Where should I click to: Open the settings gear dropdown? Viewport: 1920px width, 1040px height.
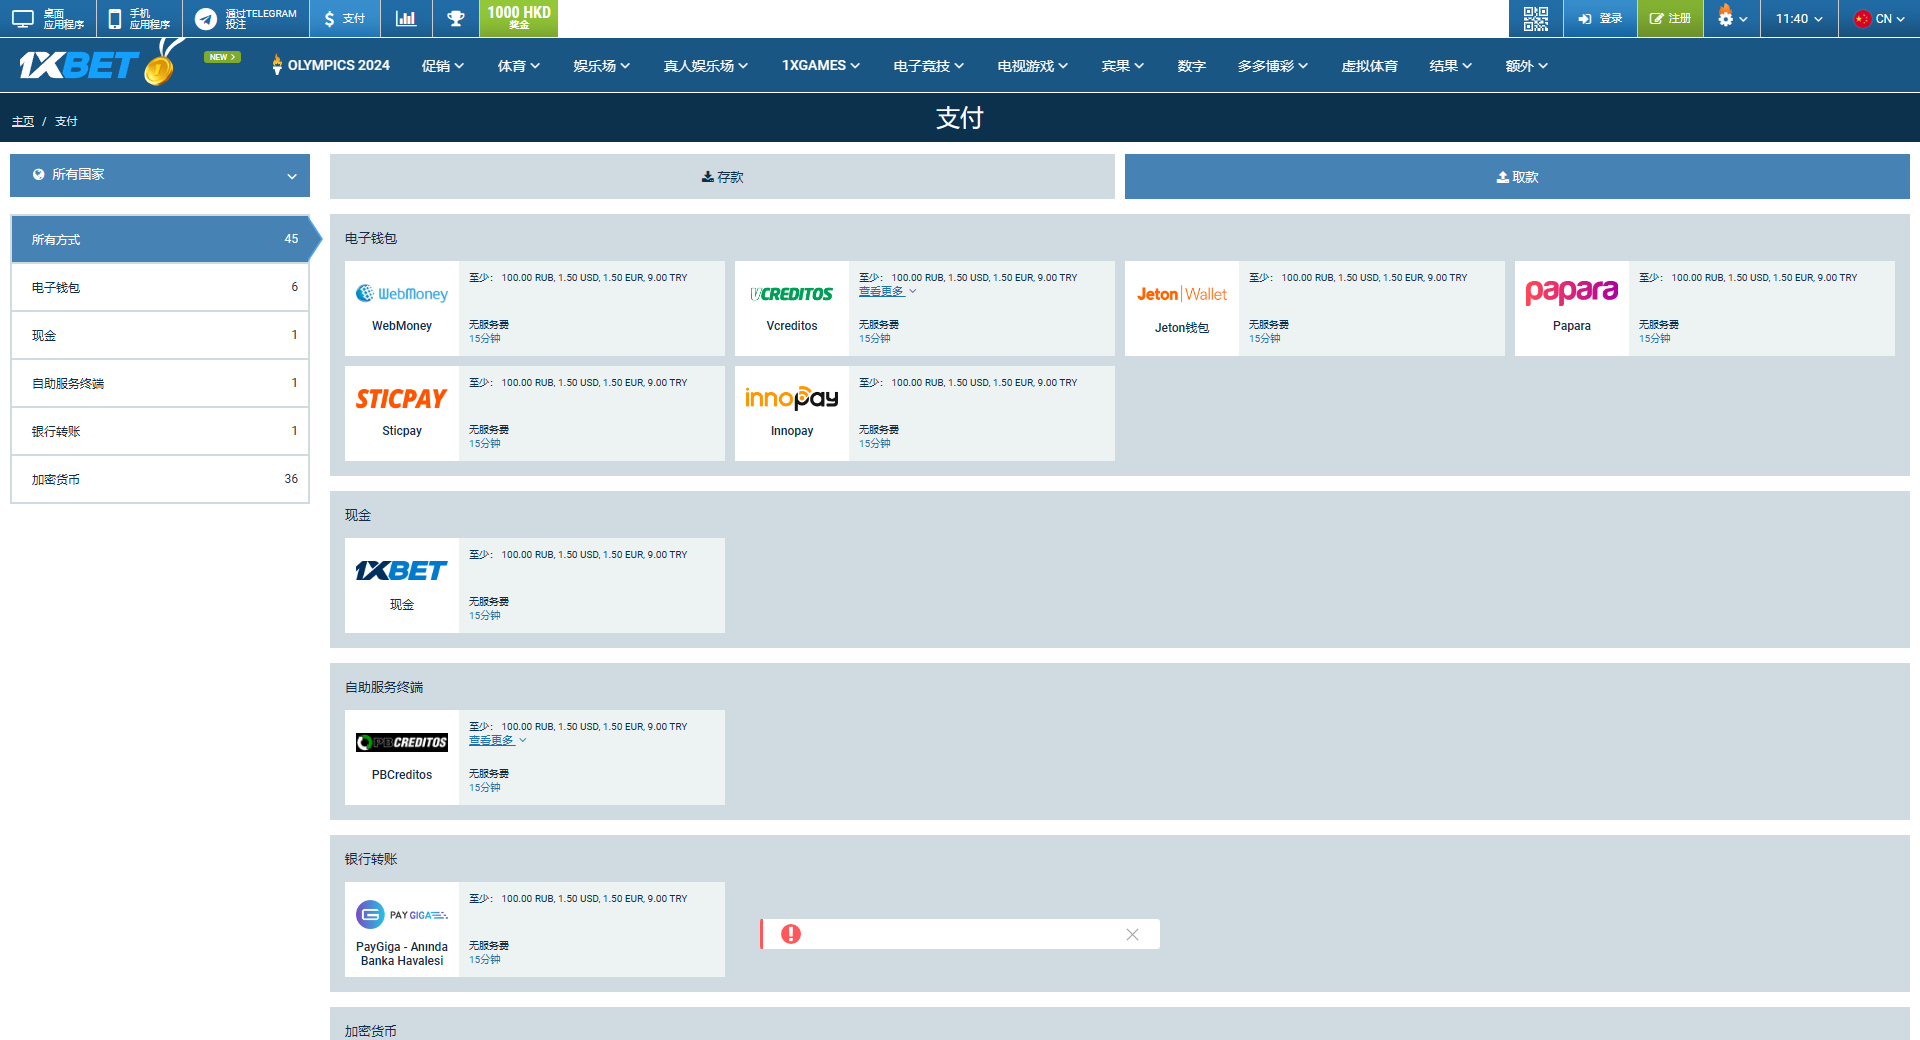(1732, 19)
